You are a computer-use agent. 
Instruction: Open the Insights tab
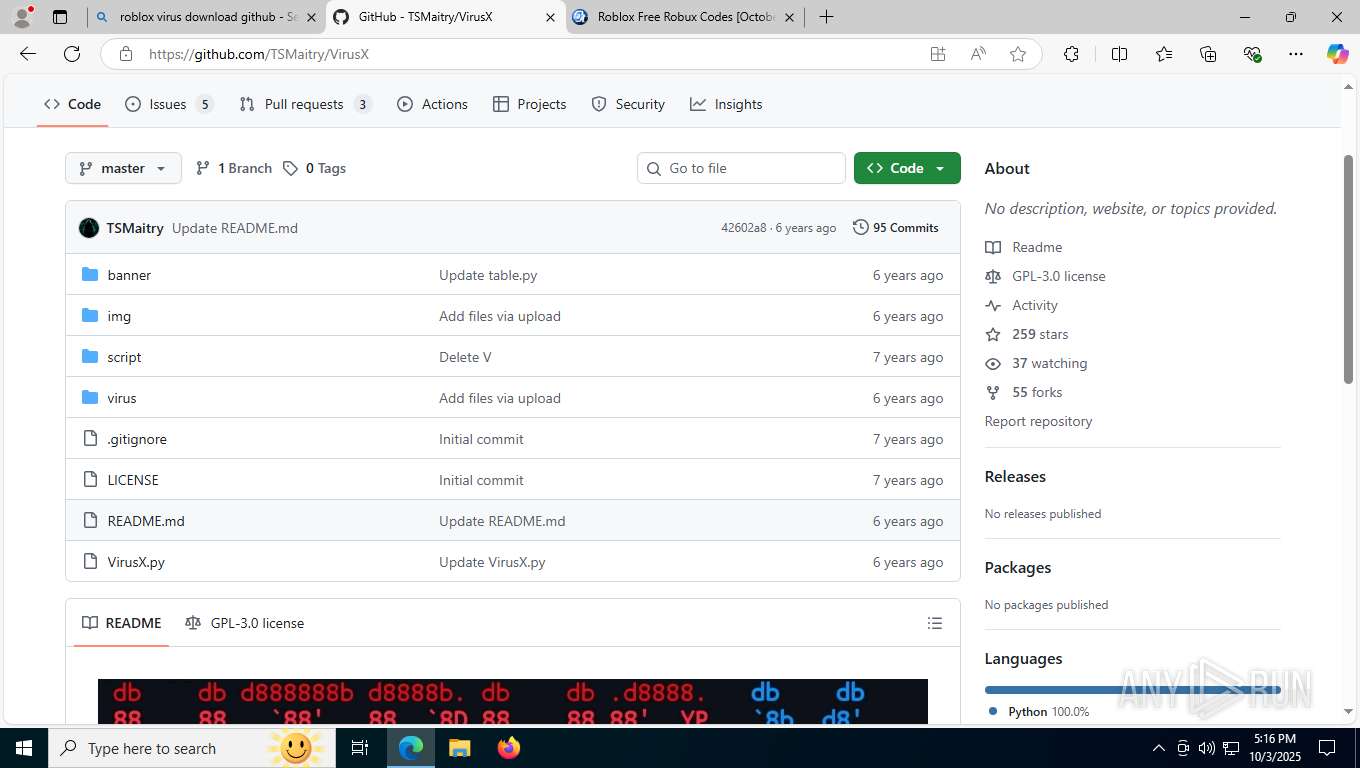[x=726, y=104]
